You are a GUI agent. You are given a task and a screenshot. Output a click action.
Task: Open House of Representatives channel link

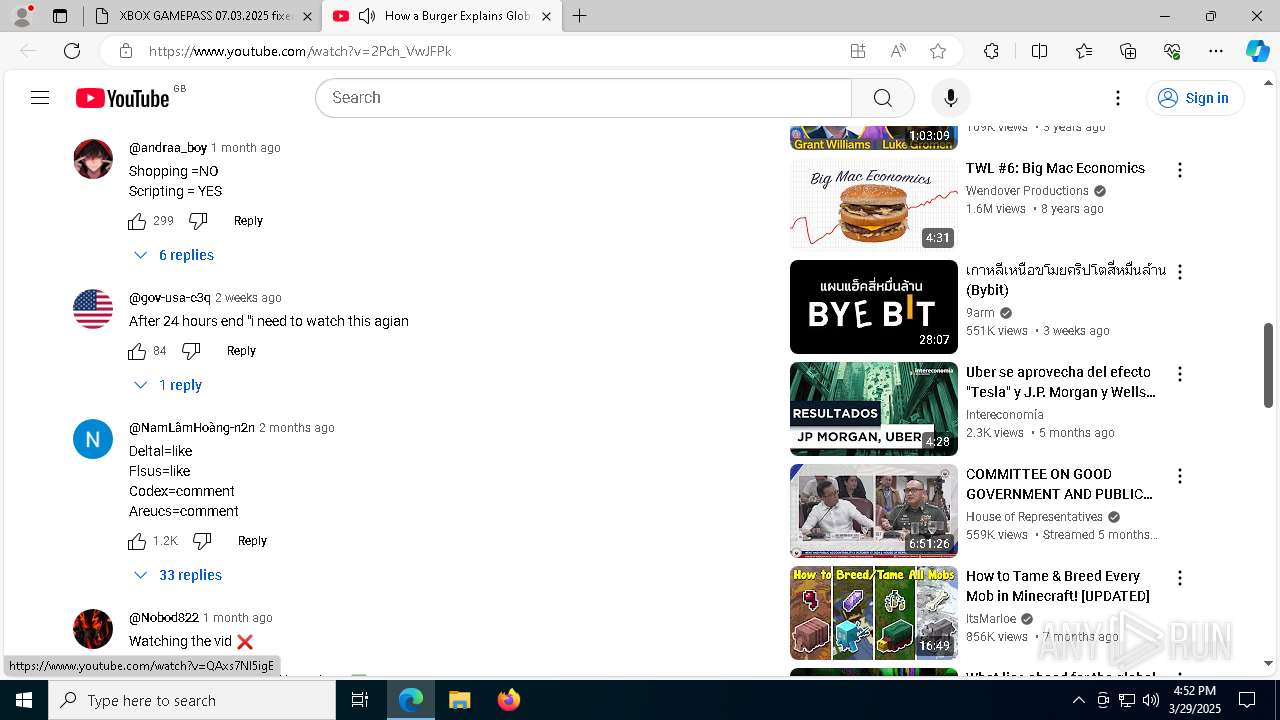(1034, 517)
